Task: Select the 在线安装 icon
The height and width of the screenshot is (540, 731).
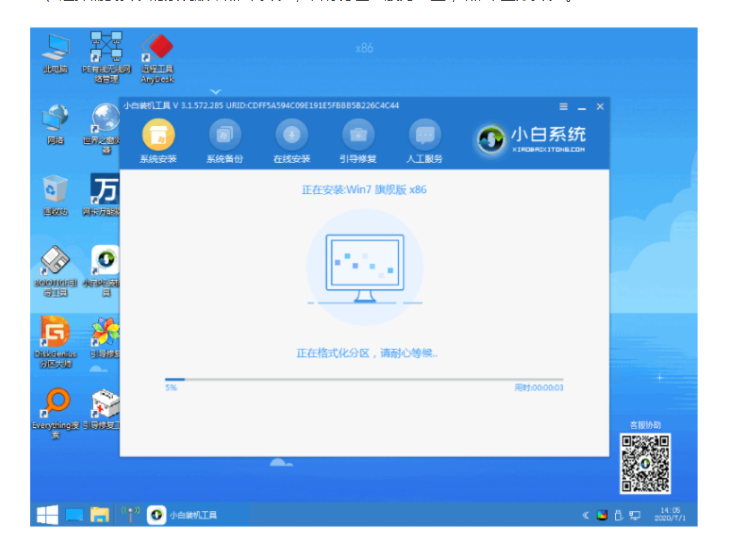Action: tap(291, 135)
